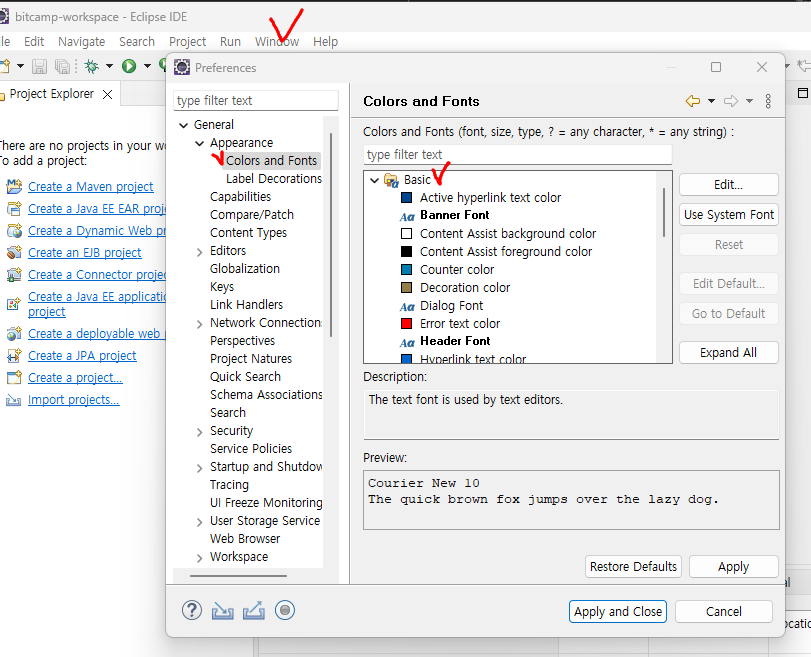The width and height of the screenshot is (811, 657).
Task: Click the Debug (bug) toolbar icon
Action: (92, 66)
